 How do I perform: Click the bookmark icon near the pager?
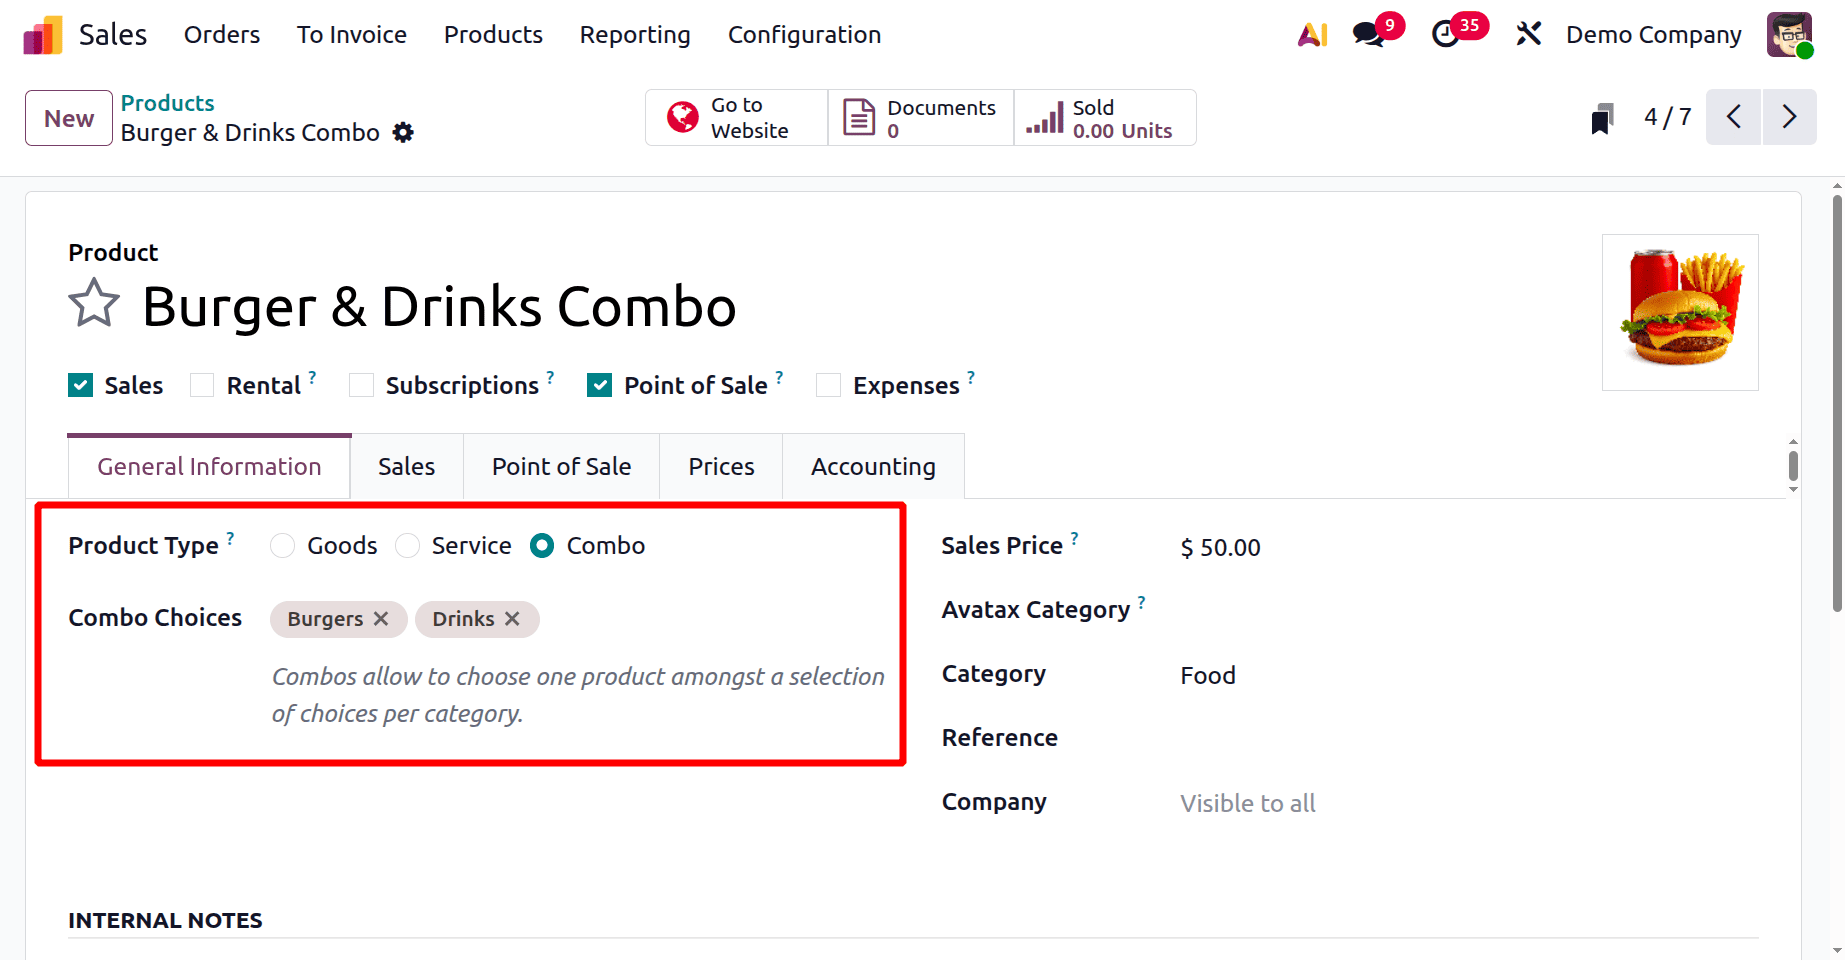(x=1601, y=117)
